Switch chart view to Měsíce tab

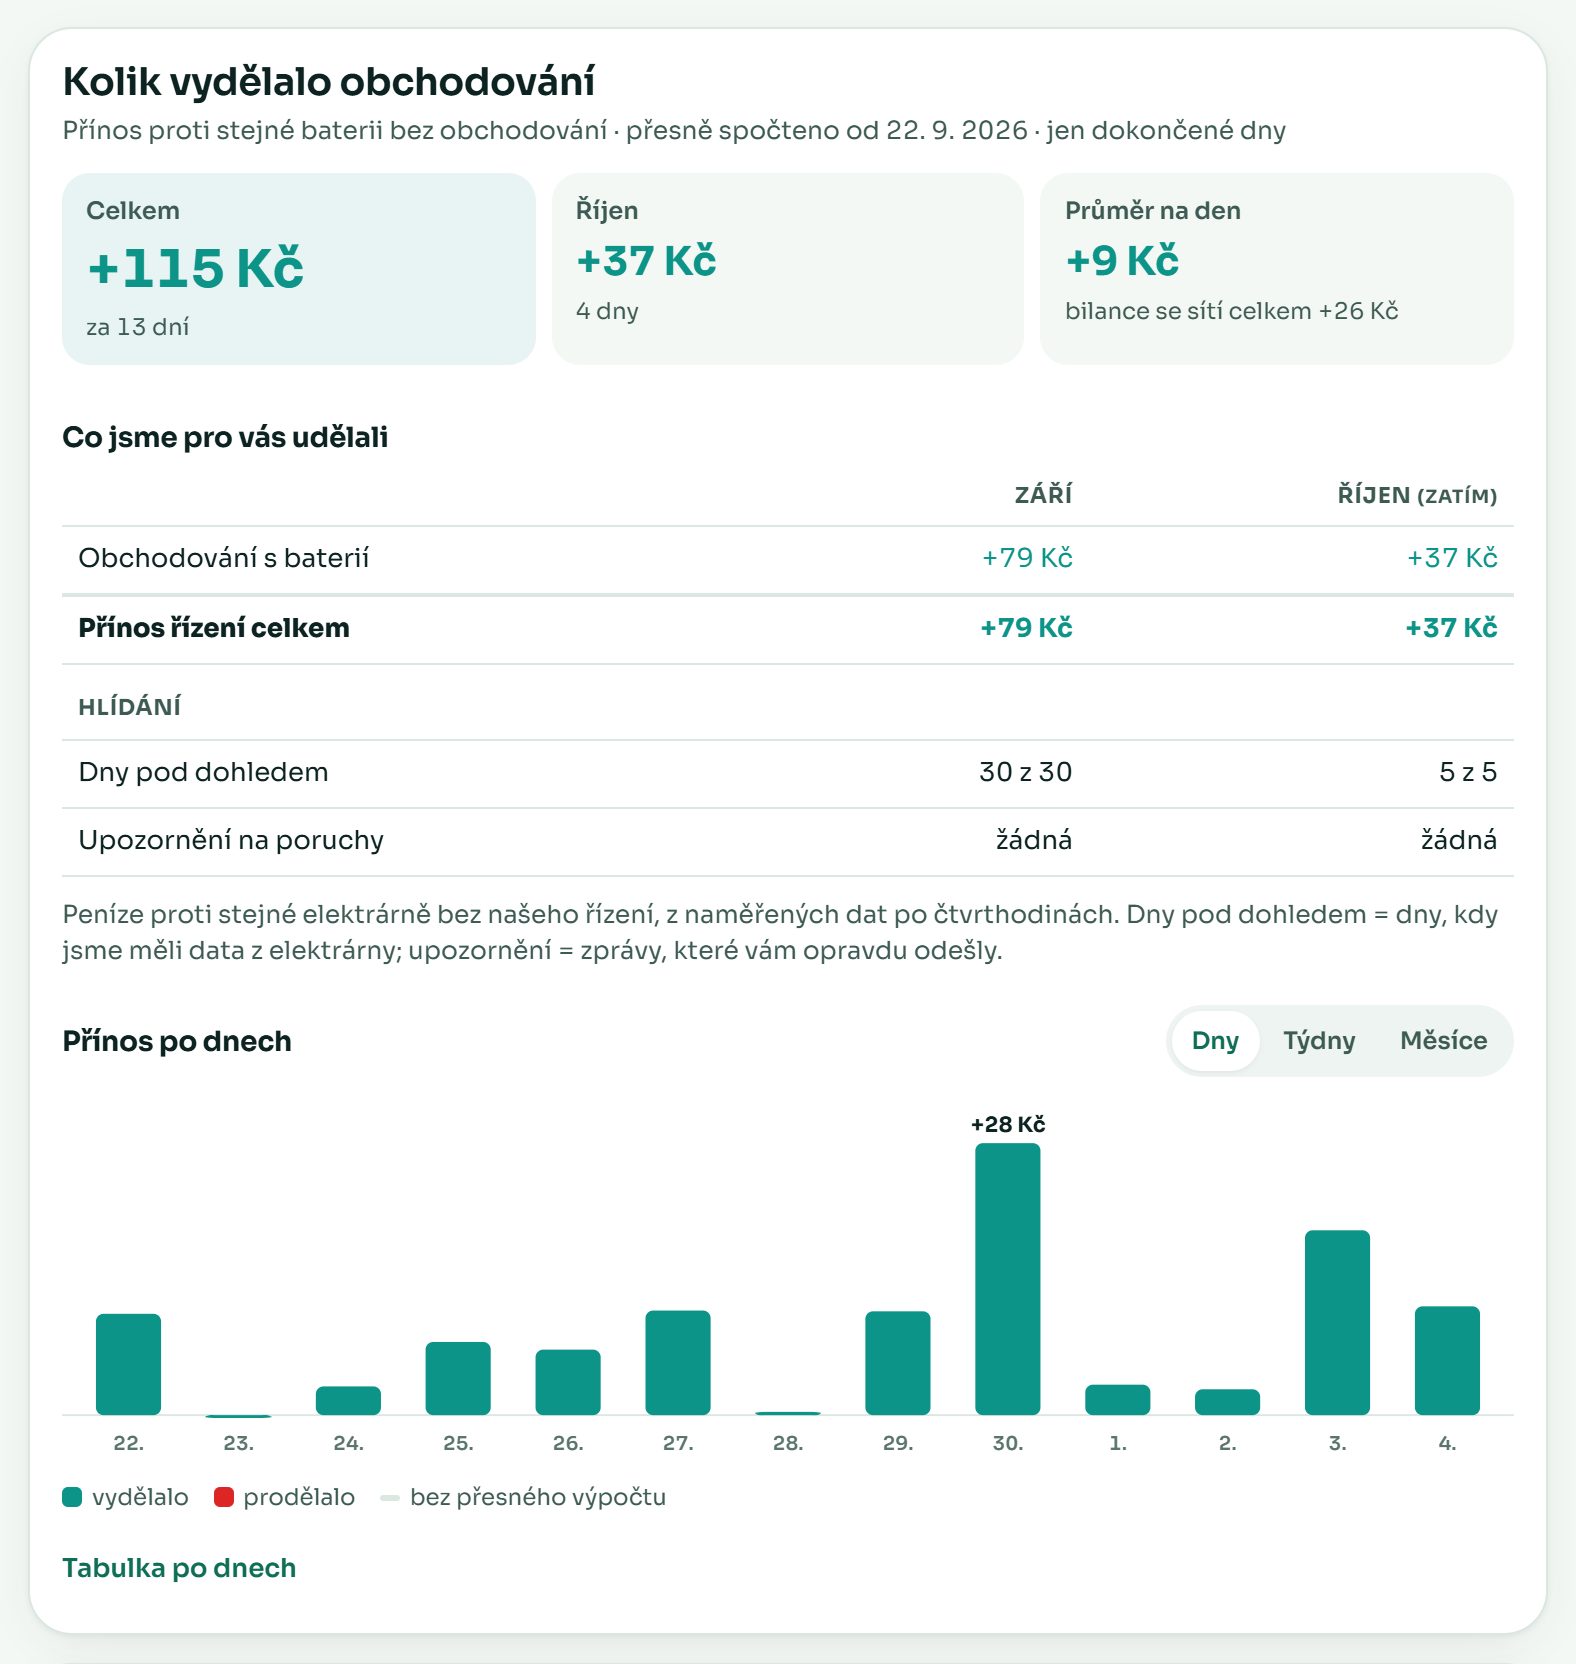coord(1443,1041)
